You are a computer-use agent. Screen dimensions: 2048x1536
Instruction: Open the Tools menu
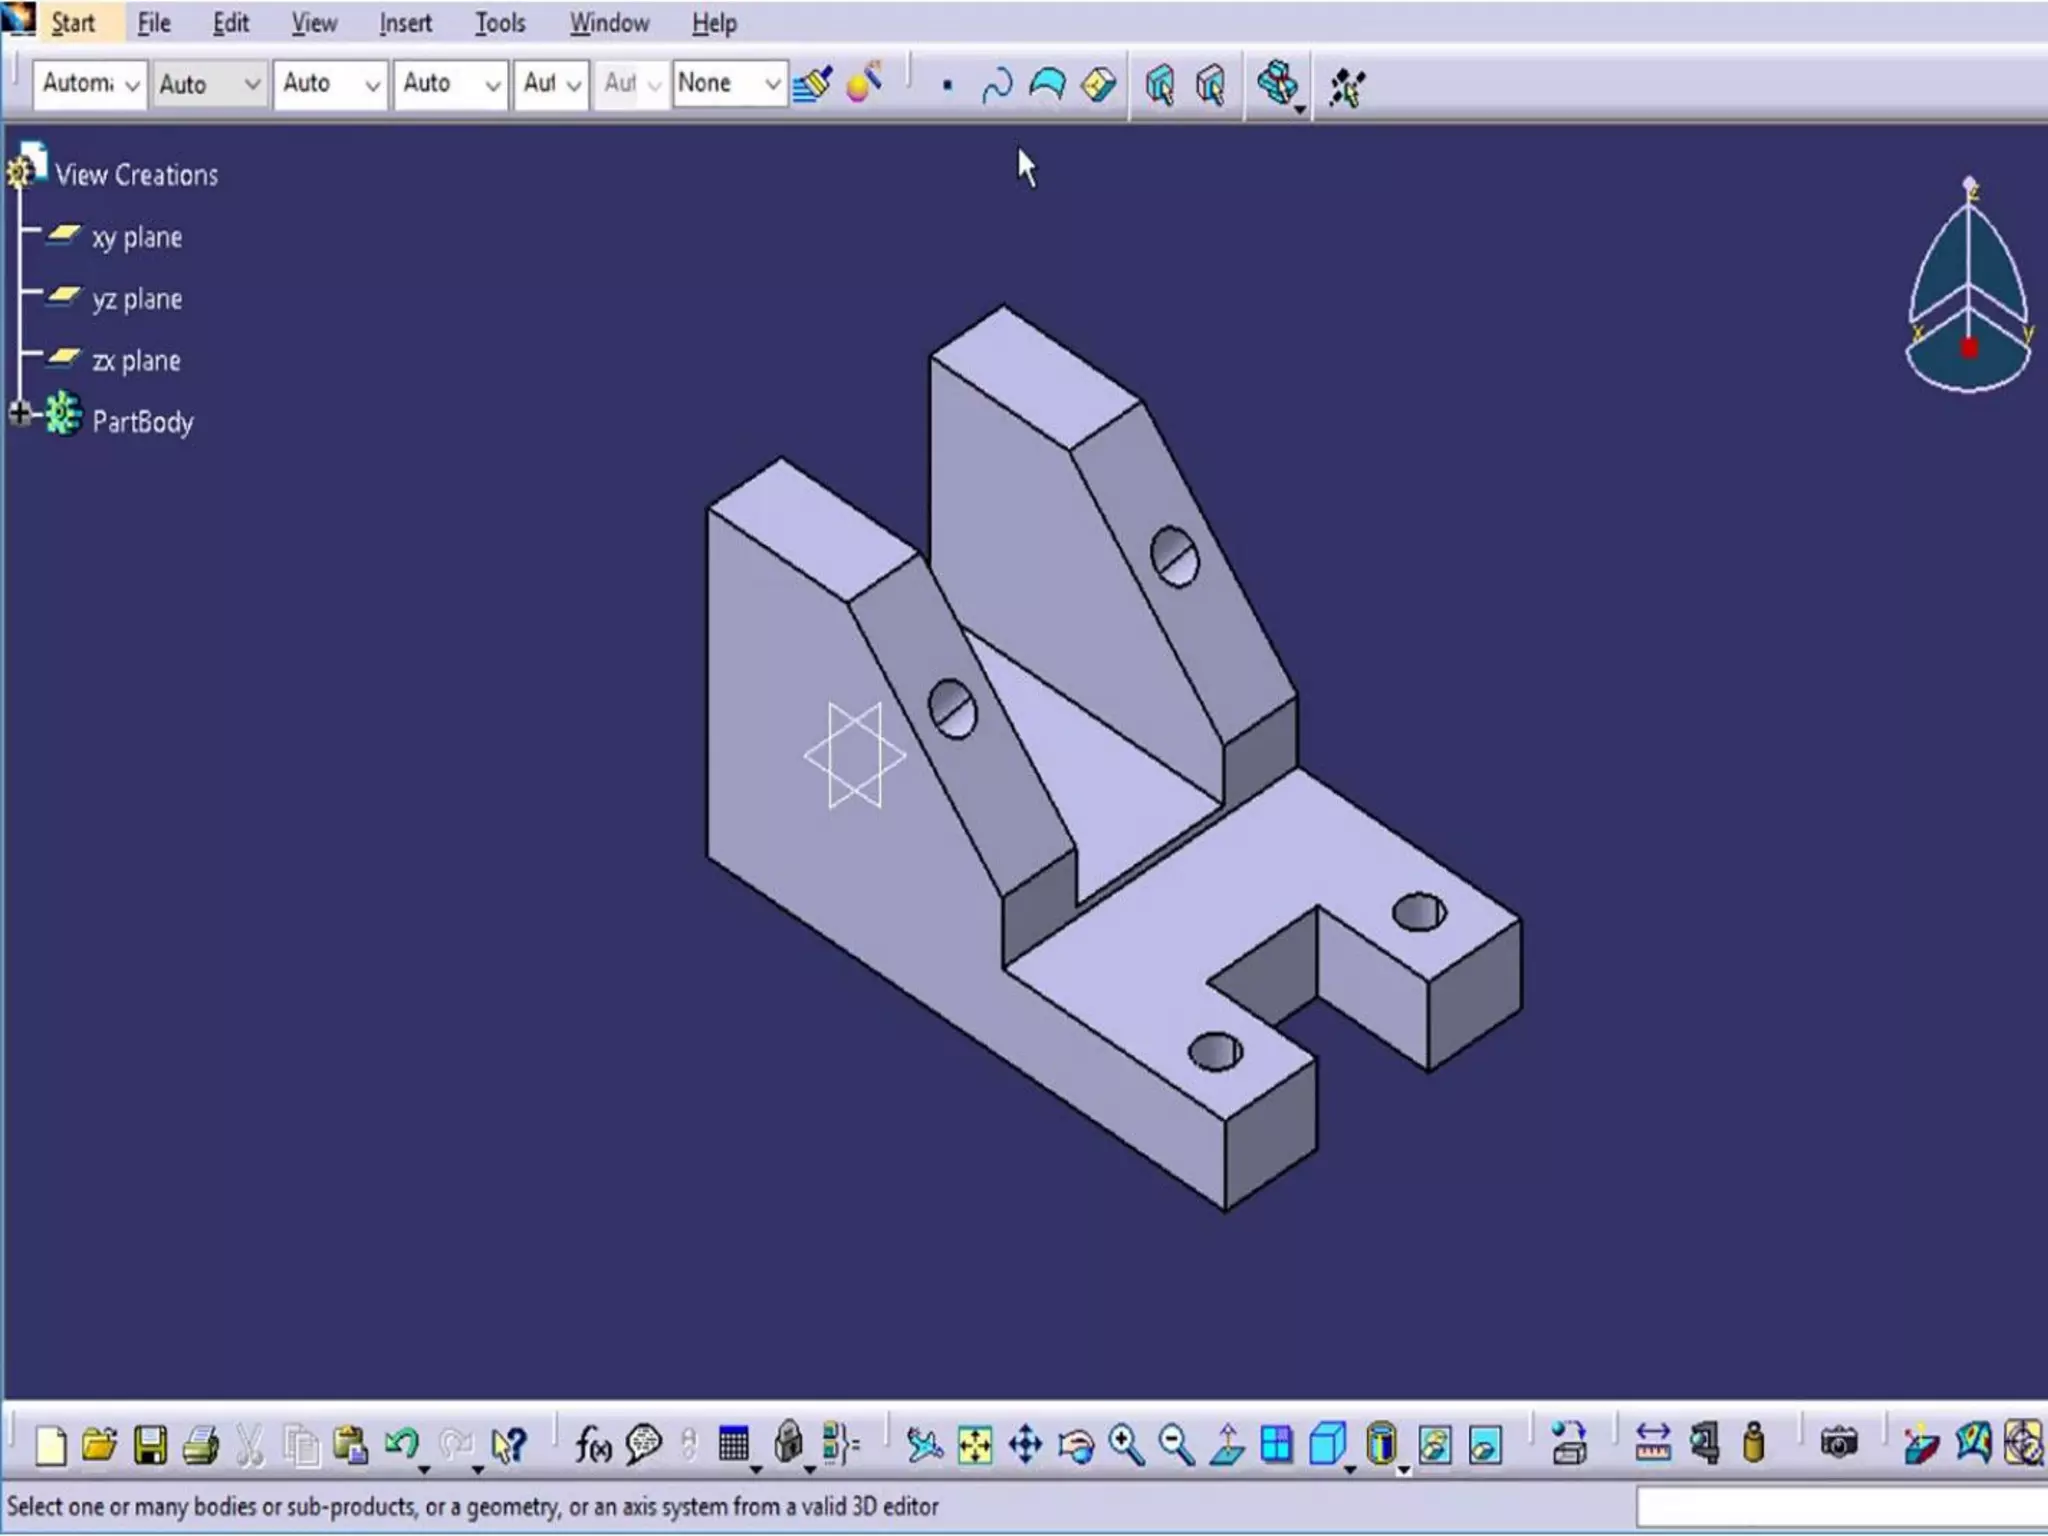[499, 23]
